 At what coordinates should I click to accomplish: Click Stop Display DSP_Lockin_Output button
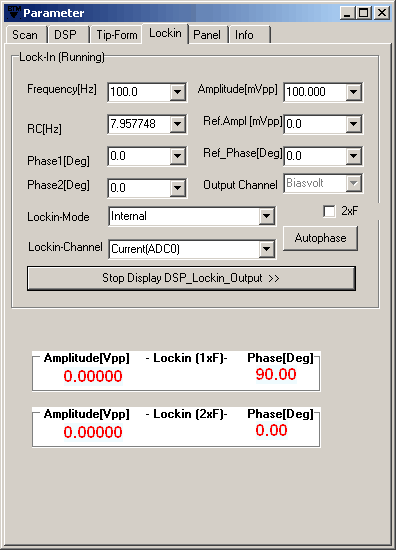click(x=191, y=278)
